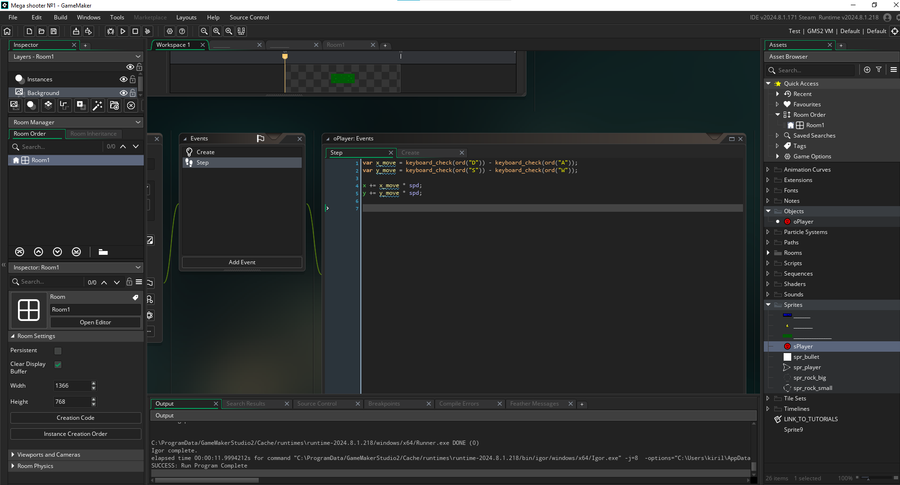
Task: Collapse the Room Manager section
Action: (x=138, y=122)
